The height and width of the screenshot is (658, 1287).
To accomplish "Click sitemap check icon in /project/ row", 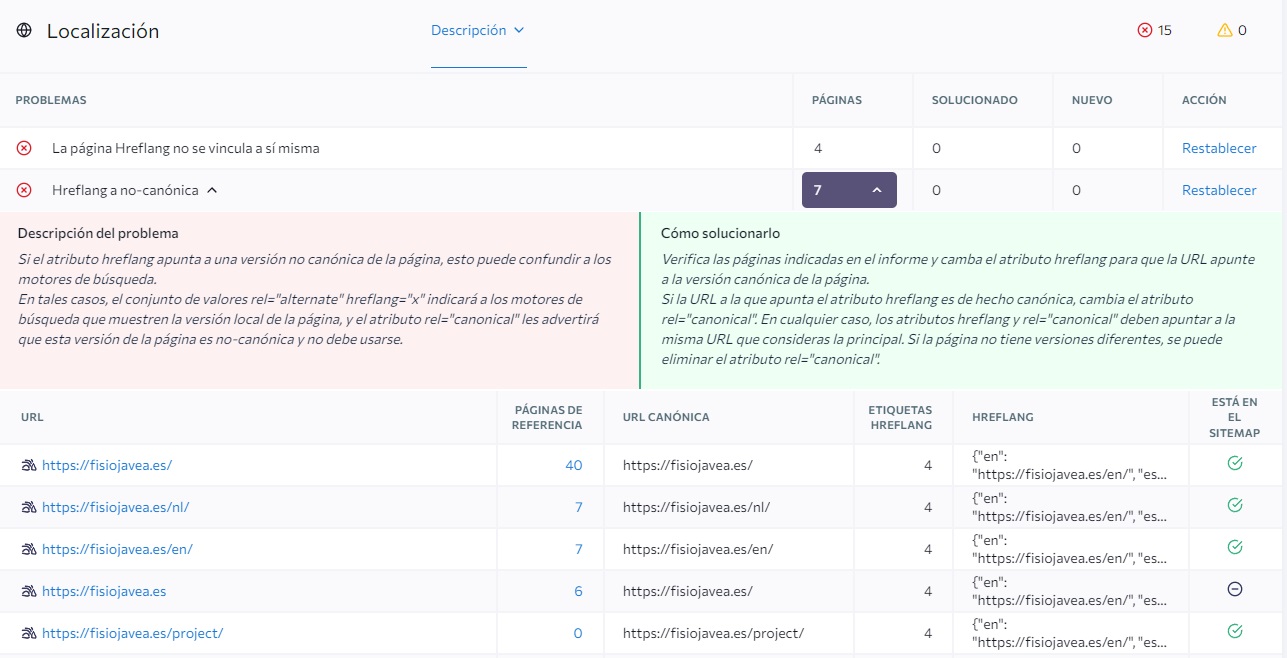I will pos(1234,631).
